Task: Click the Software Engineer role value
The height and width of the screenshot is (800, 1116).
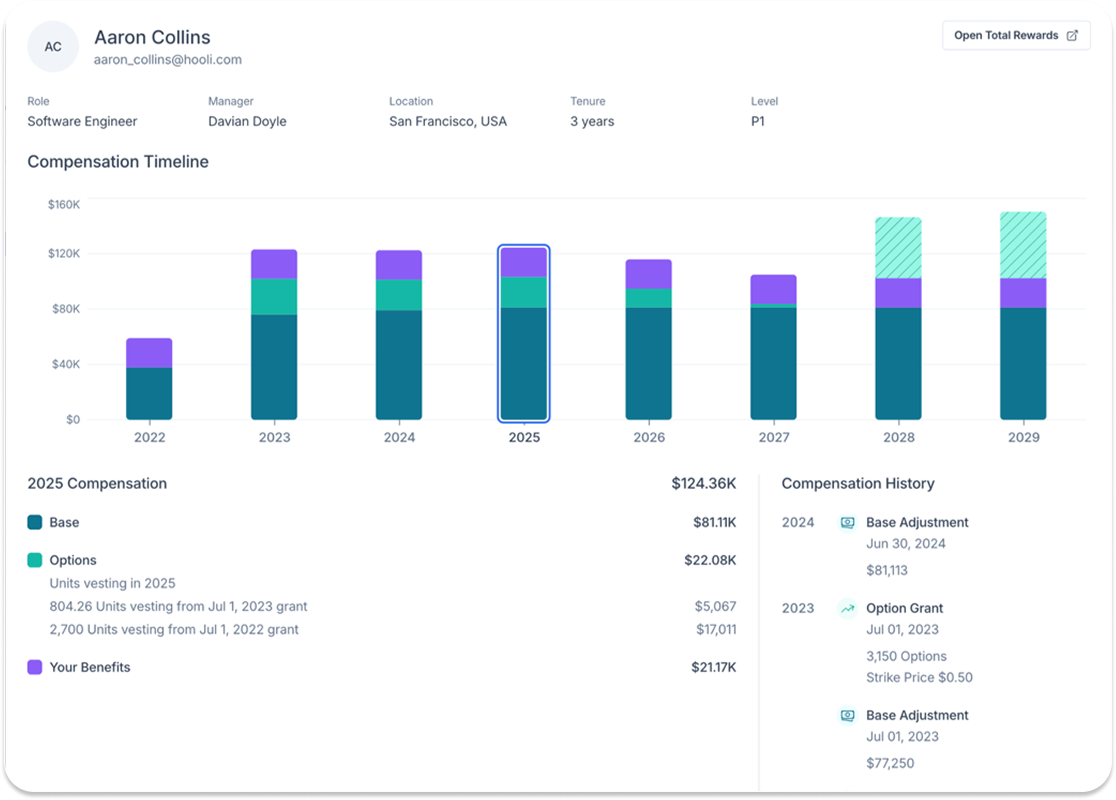Action: click(83, 122)
